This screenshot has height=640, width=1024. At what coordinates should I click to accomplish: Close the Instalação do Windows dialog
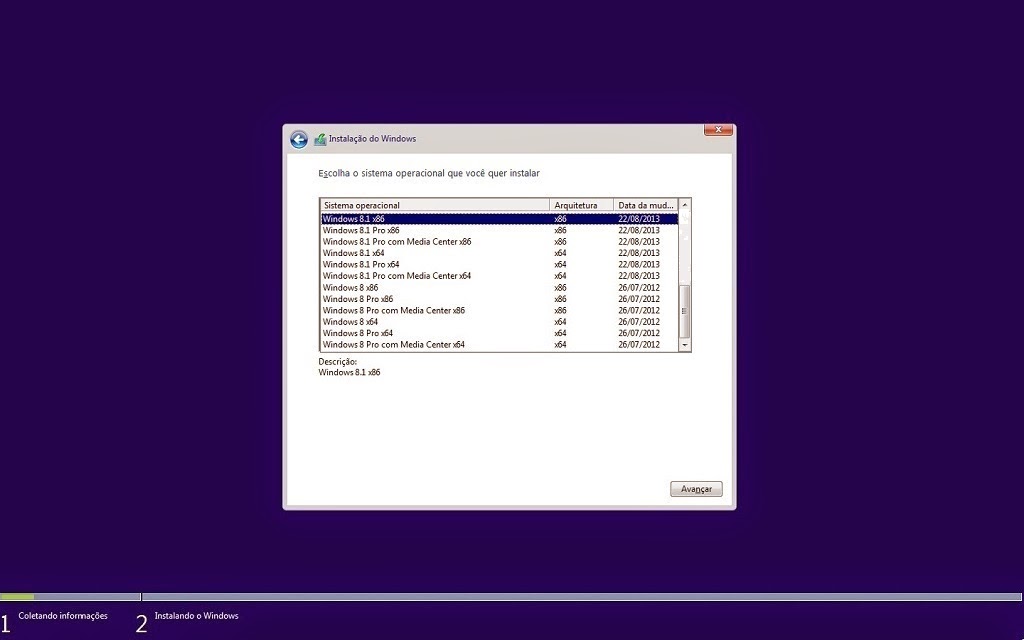click(718, 129)
